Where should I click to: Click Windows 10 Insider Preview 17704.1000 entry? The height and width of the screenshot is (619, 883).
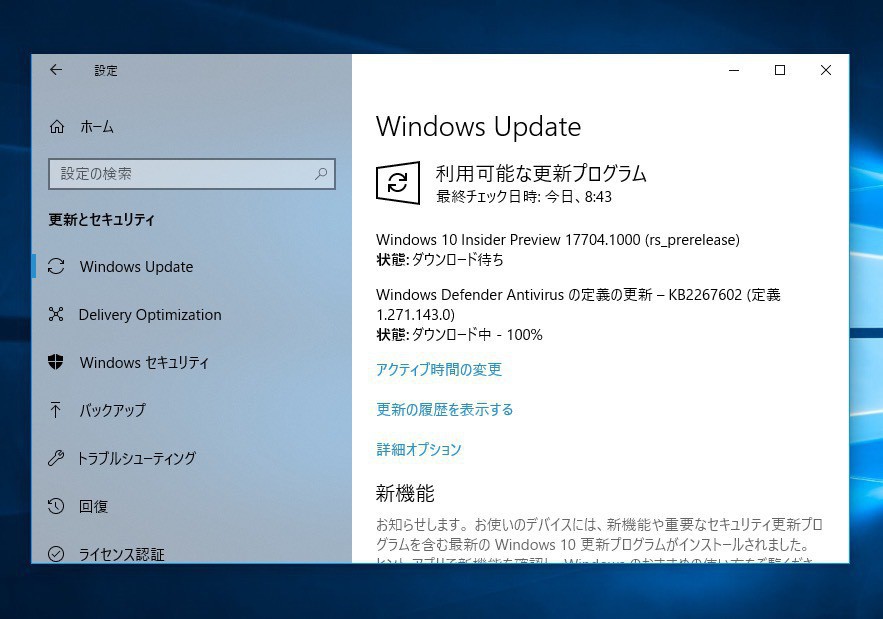[558, 240]
